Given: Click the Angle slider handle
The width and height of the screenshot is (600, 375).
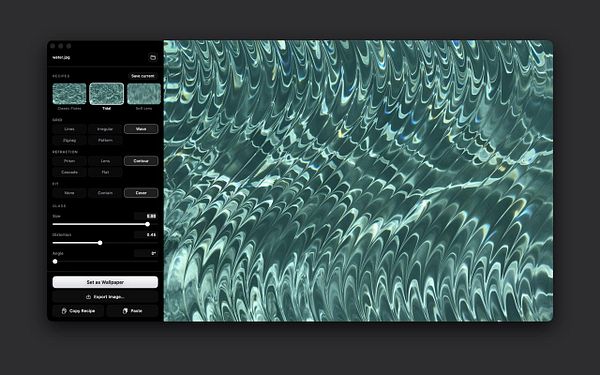Looking at the screenshot, I should [55, 262].
